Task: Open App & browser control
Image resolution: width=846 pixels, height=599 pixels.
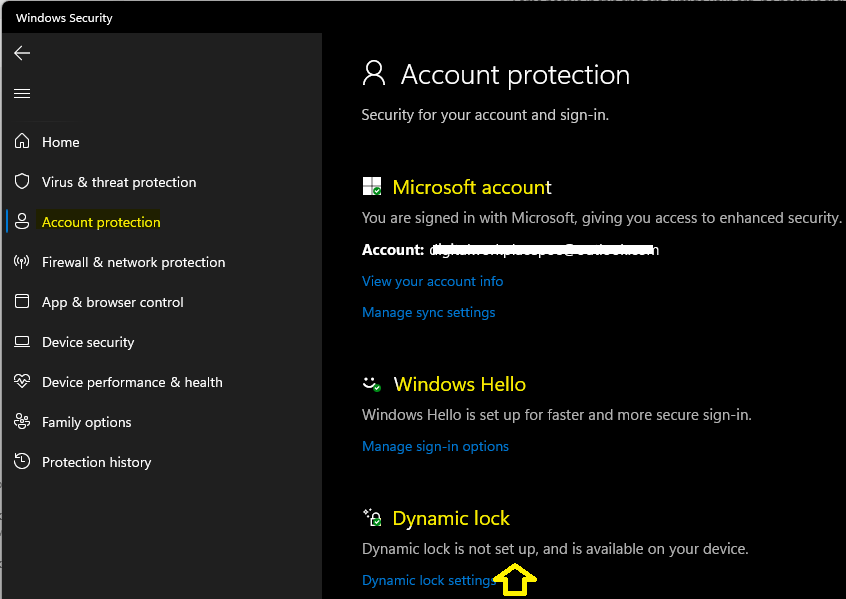Action: (113, 302)
